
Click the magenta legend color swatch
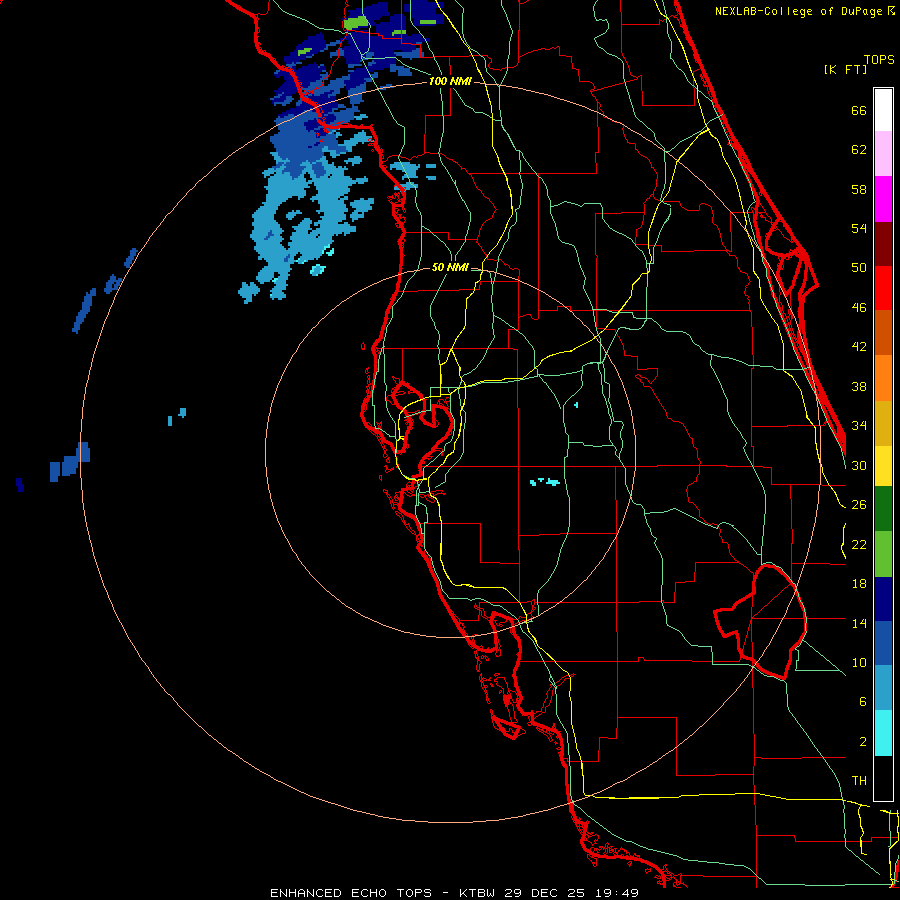883,199
